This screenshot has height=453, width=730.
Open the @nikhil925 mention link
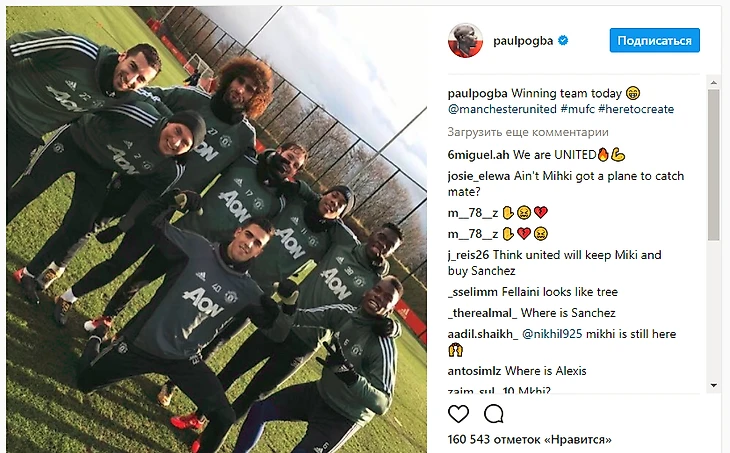(552, 334)
